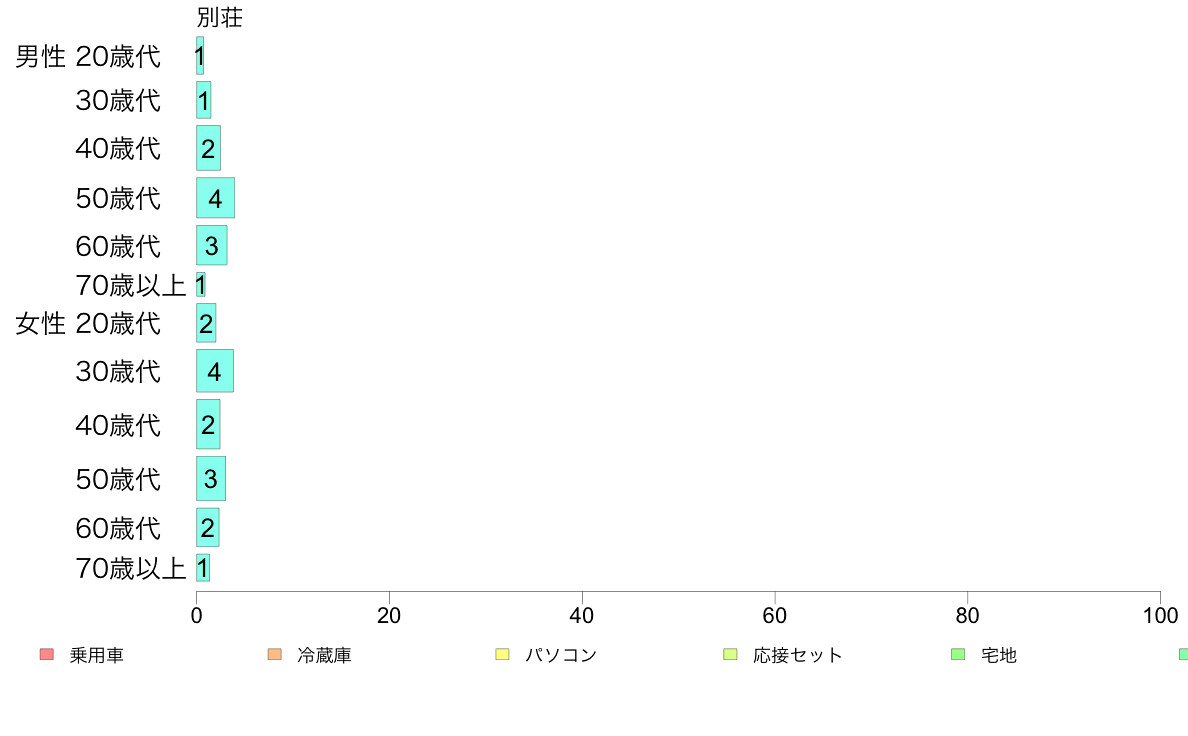Click the 応接セット legend swatch
The image size is (1188, 736).
click(730, 654)
